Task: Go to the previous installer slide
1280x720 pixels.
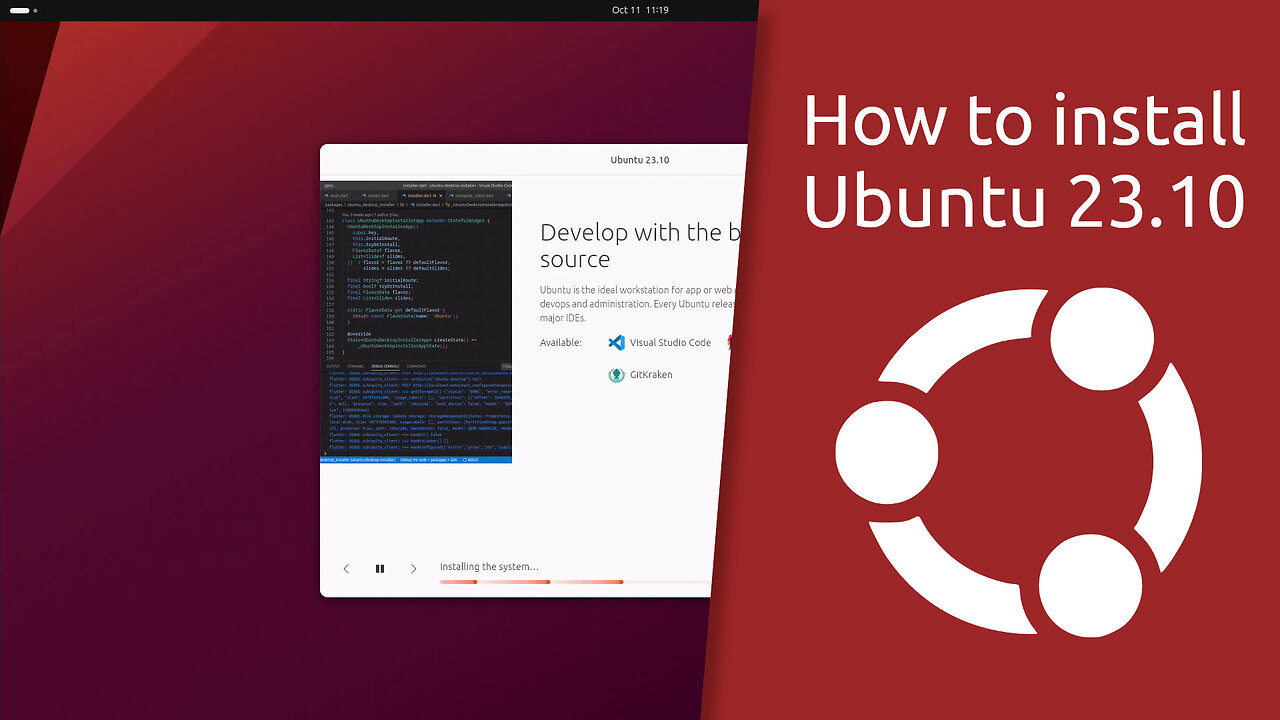Action: (x=346, y=568)
